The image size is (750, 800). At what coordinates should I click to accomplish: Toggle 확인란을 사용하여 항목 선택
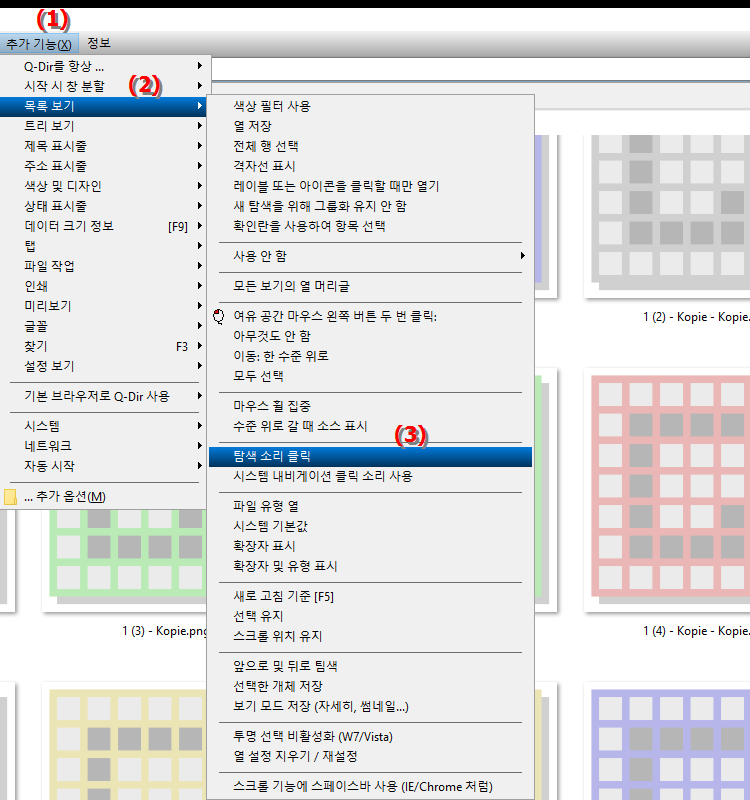point(370,226)
